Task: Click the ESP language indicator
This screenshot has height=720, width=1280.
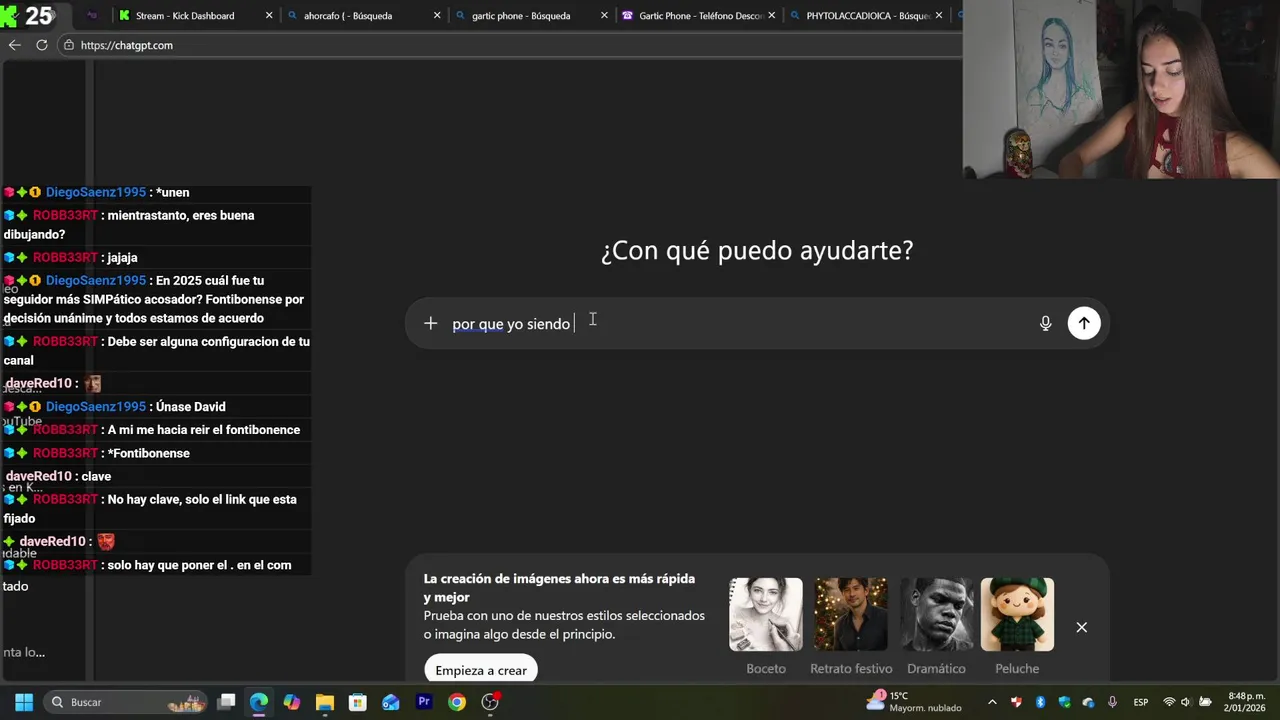Action: [x=1140, y=702]
